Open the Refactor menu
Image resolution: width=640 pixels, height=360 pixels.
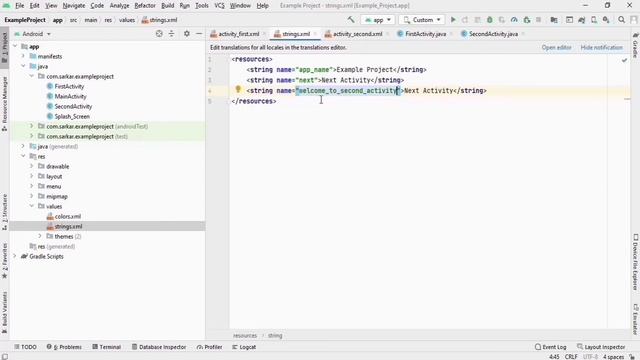(145, 5)
